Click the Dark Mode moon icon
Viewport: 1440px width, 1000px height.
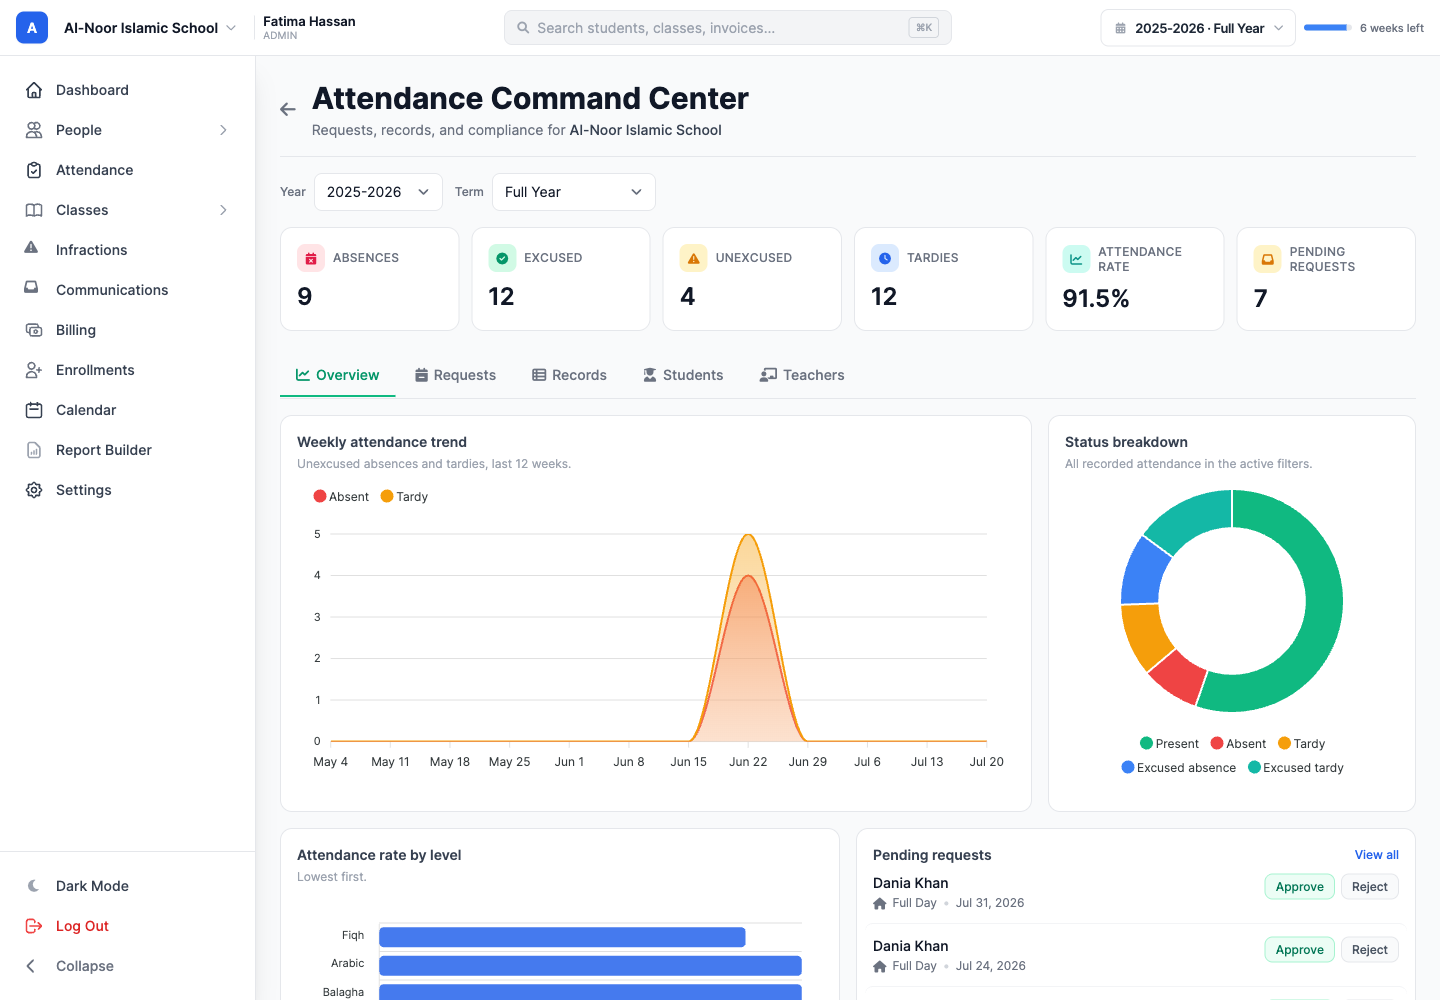coord(34,886)
